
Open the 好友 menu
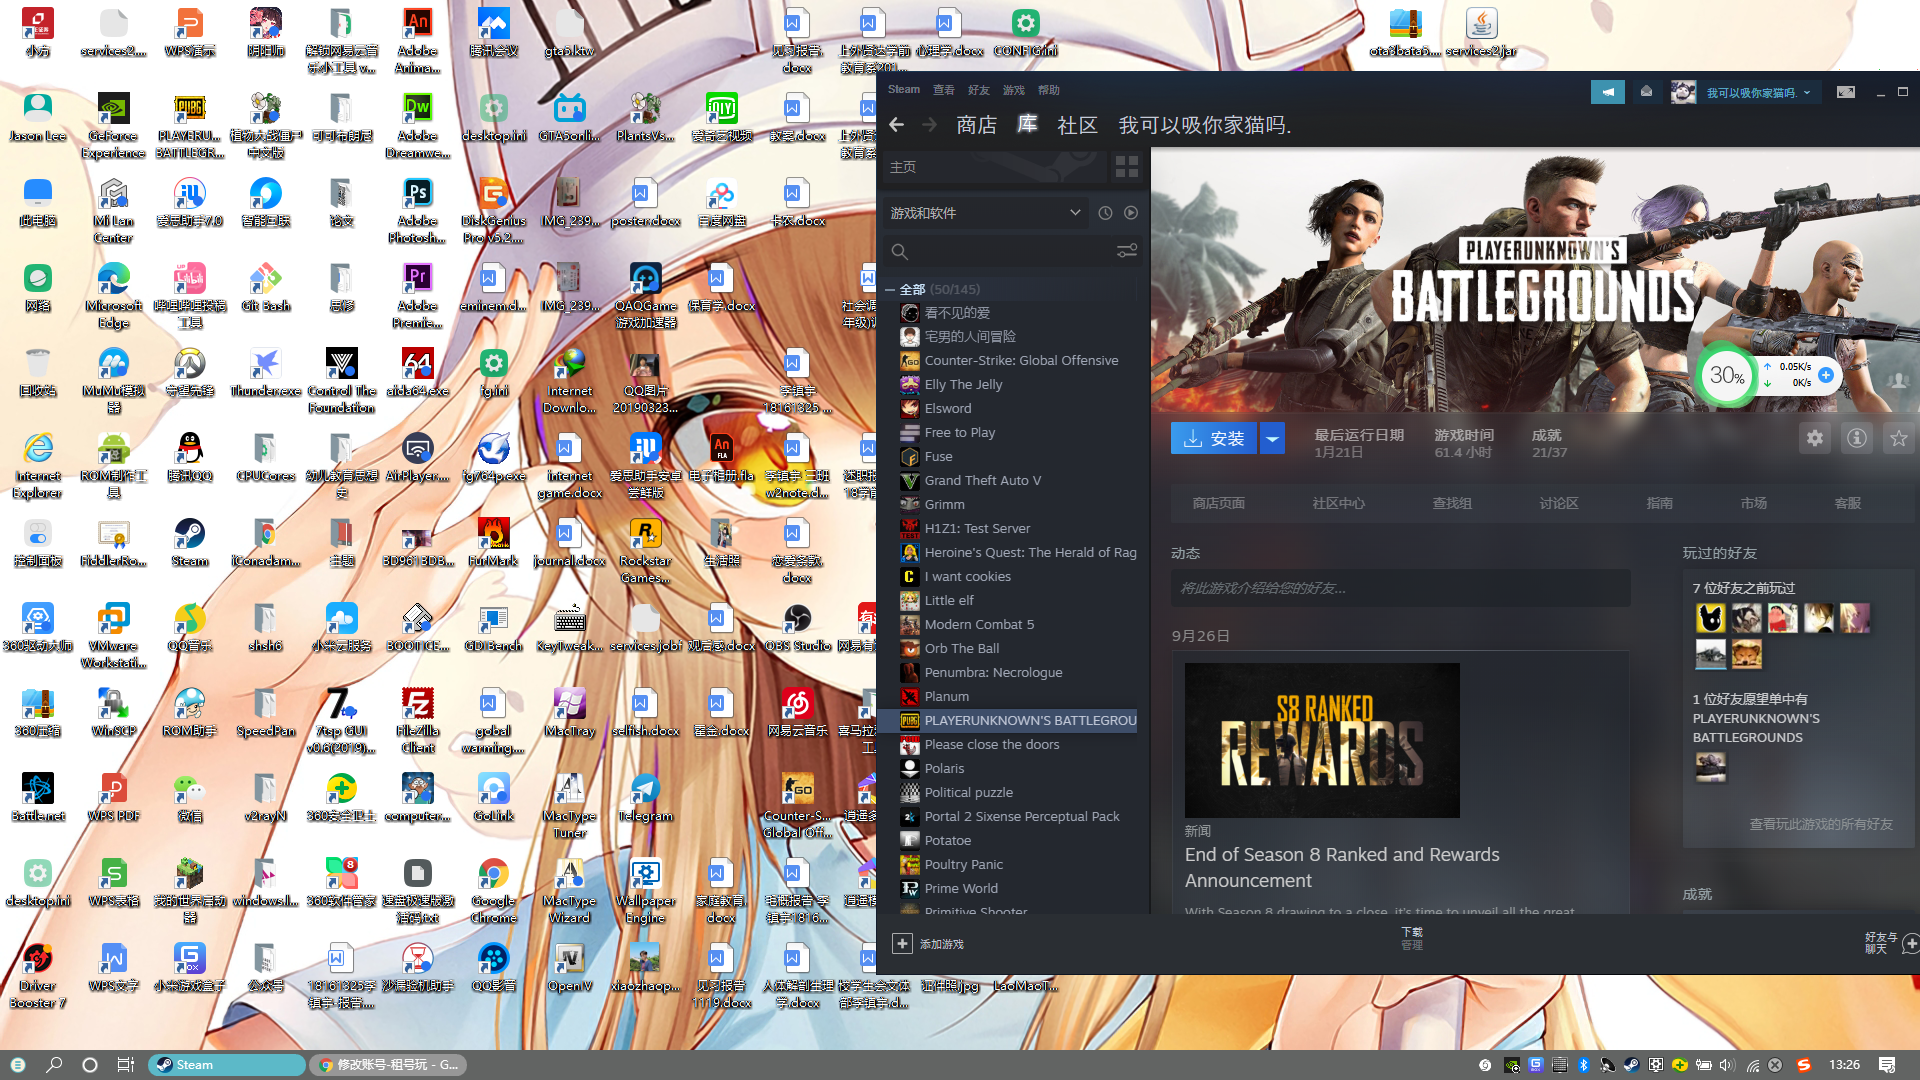coord(979,90)
